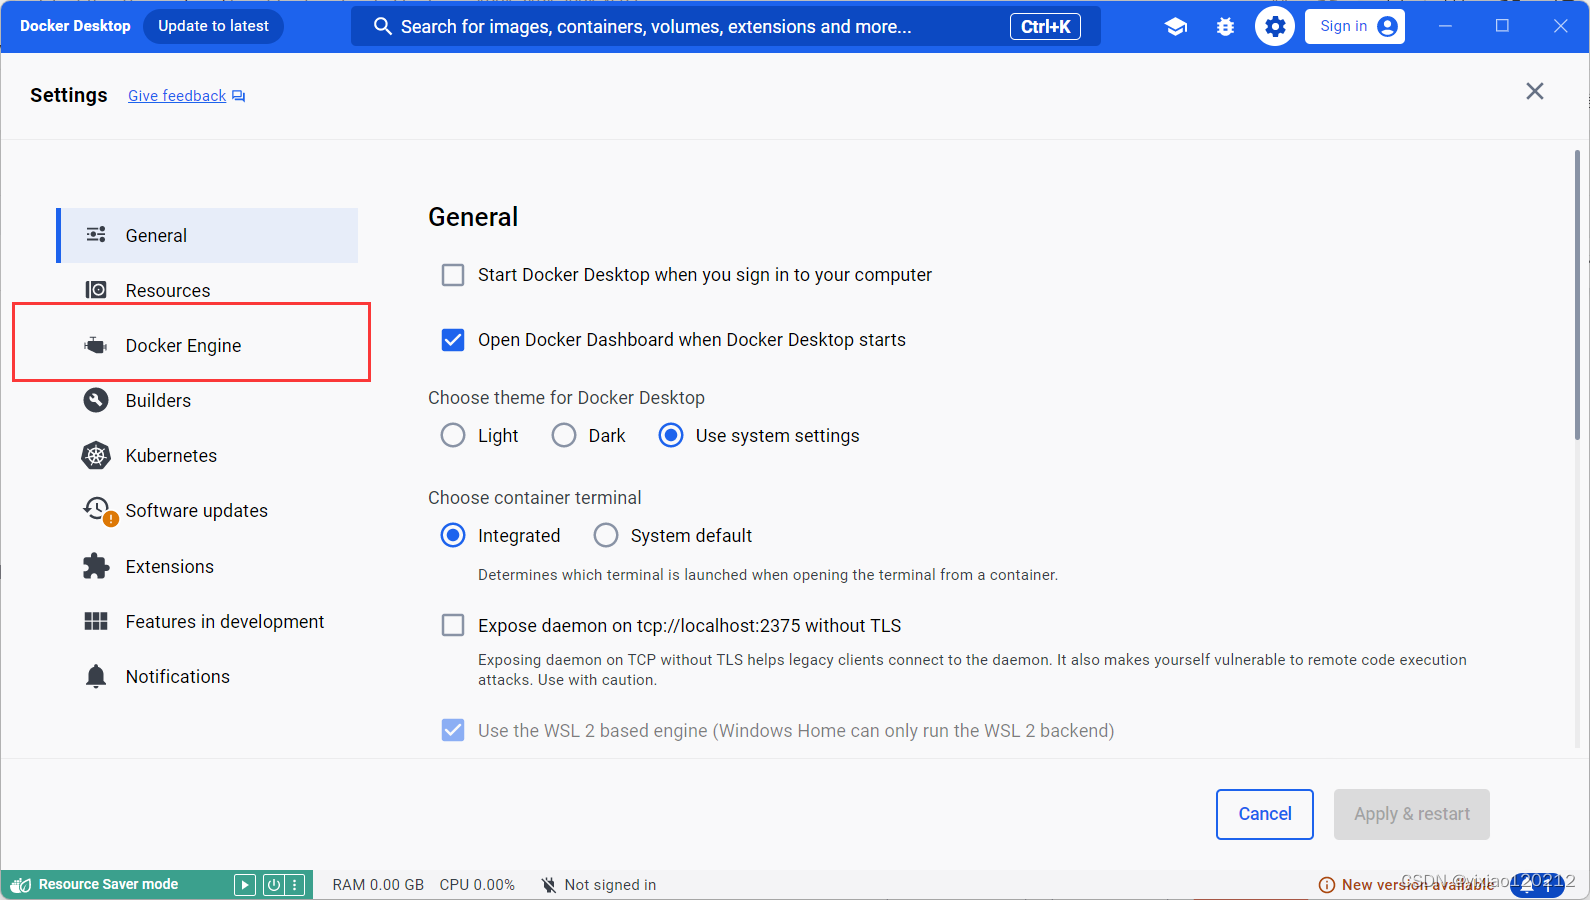1590x900 pixels.
Task: Close the Settings panel with X
Action: point(1535,91)
